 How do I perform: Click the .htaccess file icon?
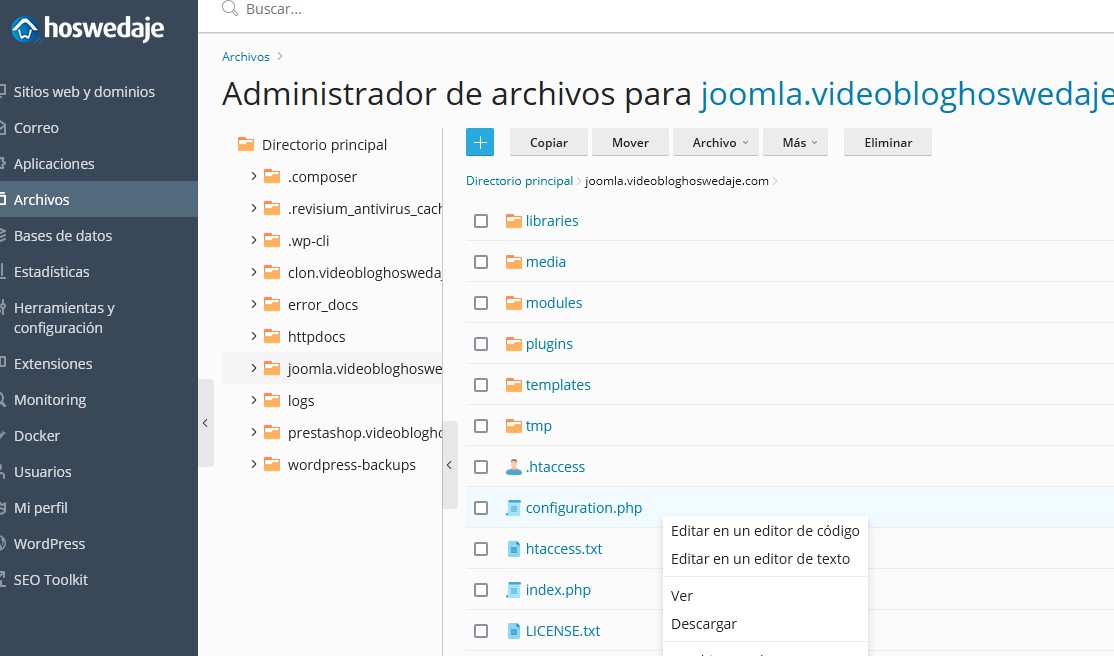[514, 467]
